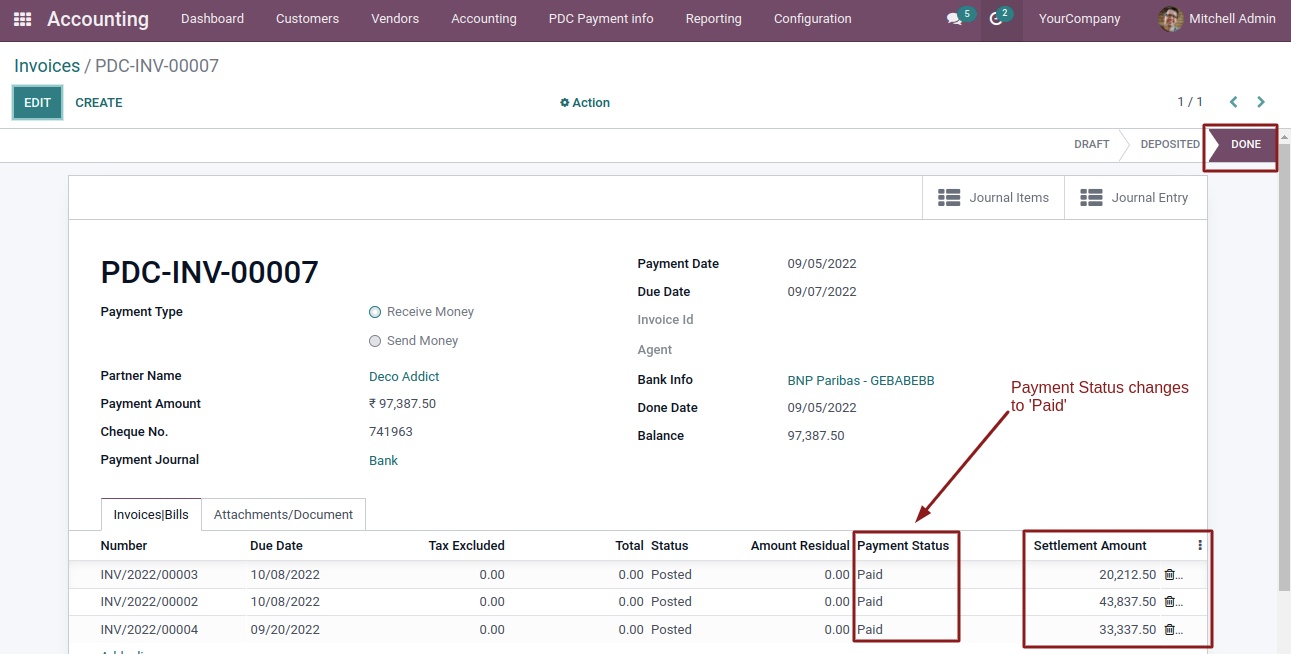Delete line INV/2022/00003 trash icon
Screen dimensions: 1291x654
pyautogui.click(x=1170, y=575)
